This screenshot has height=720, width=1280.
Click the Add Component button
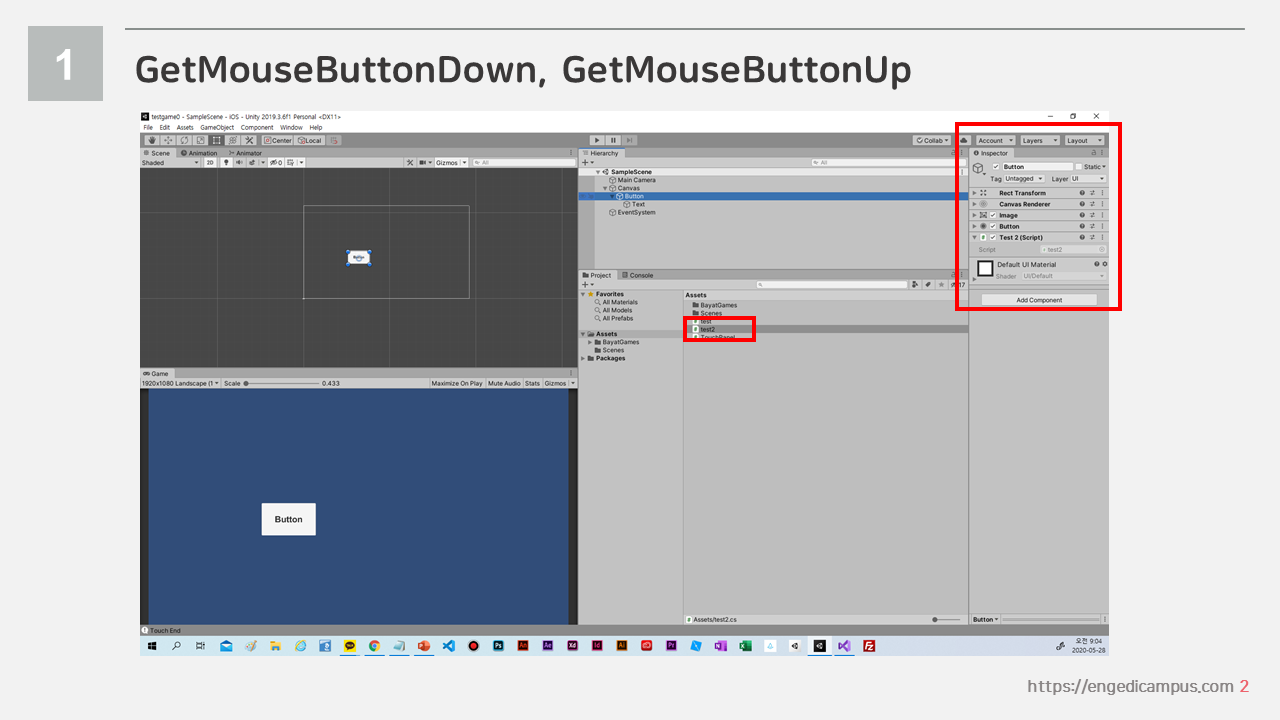[x=1039, y=300]
